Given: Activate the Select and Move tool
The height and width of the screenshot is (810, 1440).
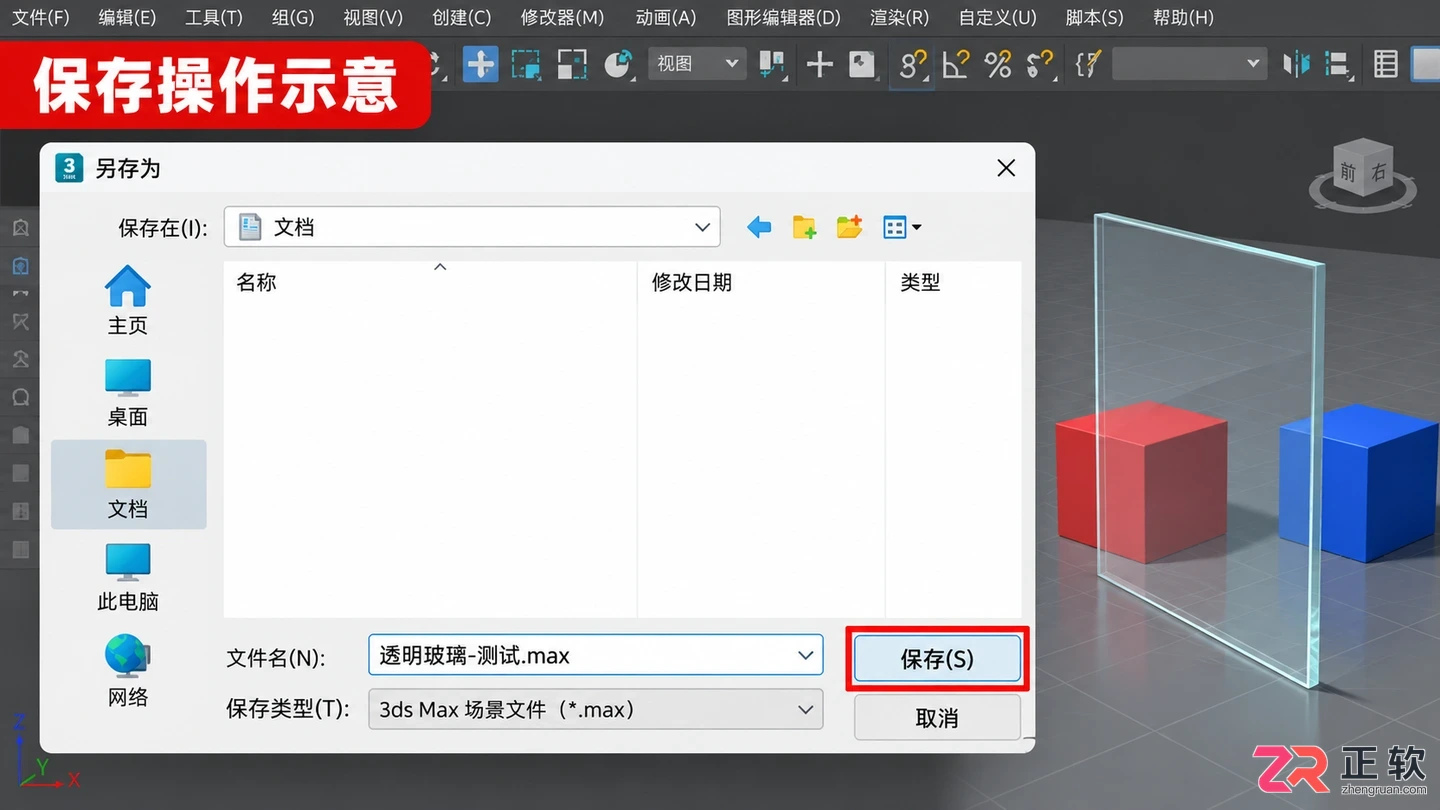Looking at the screenshot, I should (x=481, y=64).
